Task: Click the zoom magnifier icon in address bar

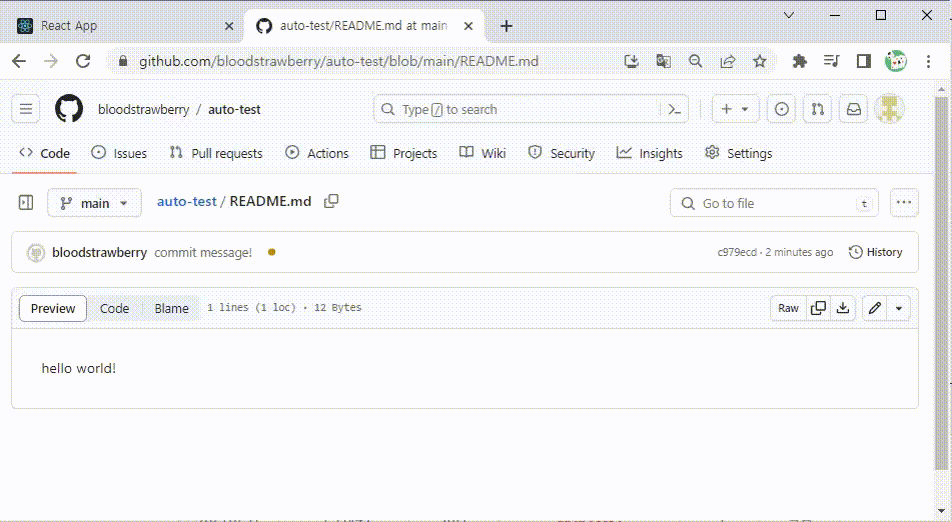Action: [696, 61]
